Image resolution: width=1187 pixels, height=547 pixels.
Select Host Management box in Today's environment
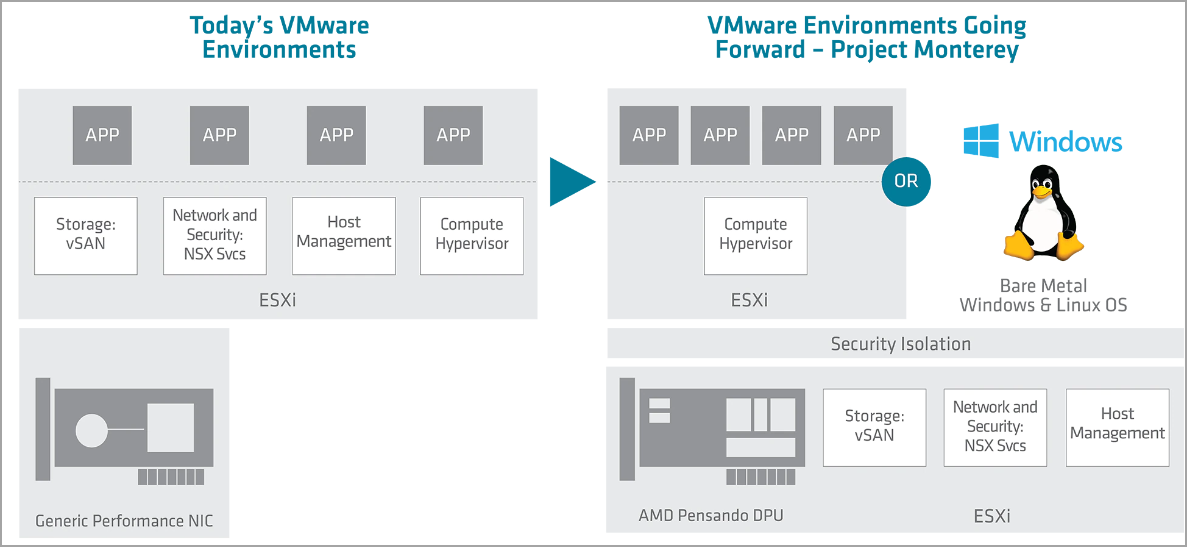coord(344,235)
